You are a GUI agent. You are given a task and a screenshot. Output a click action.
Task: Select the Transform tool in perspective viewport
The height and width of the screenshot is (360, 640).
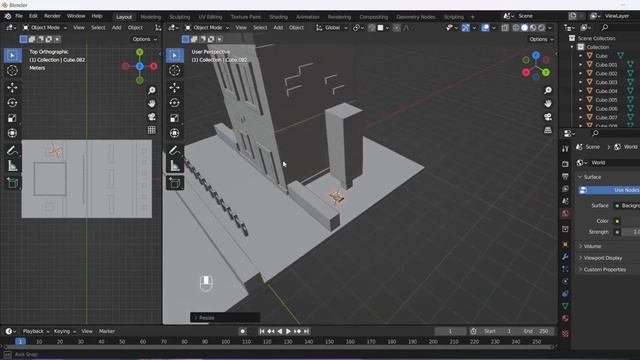coord(175,133)
